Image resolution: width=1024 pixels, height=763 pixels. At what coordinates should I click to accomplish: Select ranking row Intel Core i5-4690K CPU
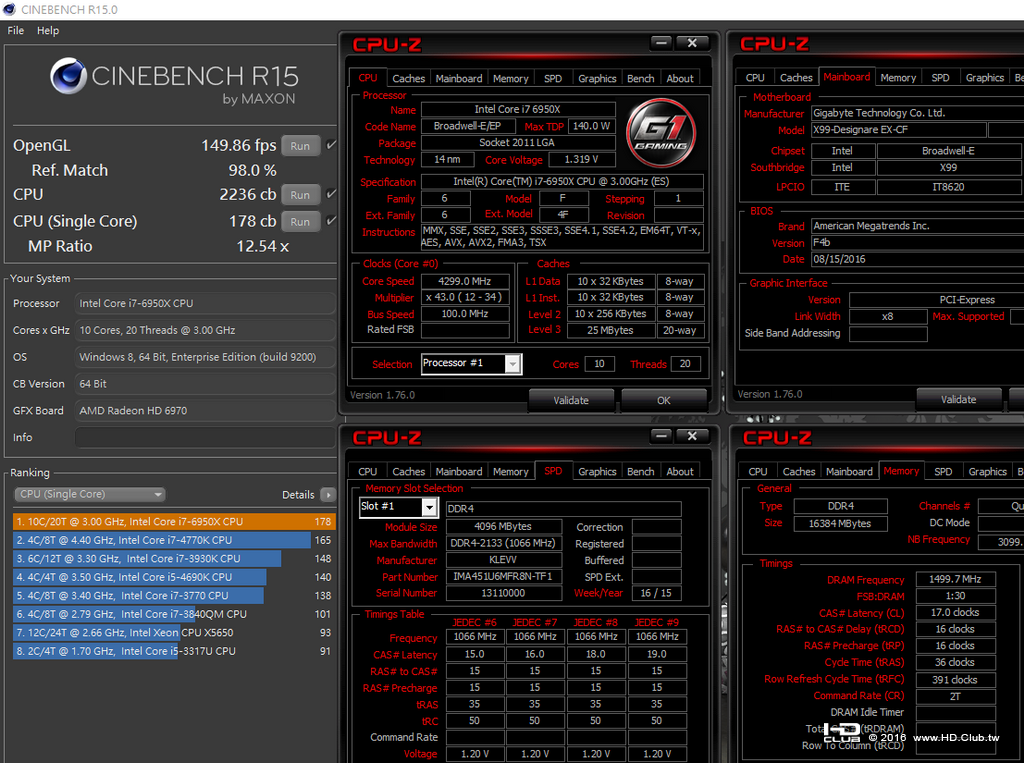[174, 577]
